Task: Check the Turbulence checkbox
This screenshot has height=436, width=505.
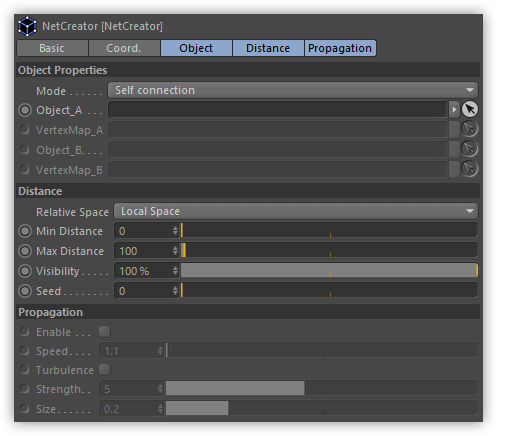Action: [x=104, y=369]
